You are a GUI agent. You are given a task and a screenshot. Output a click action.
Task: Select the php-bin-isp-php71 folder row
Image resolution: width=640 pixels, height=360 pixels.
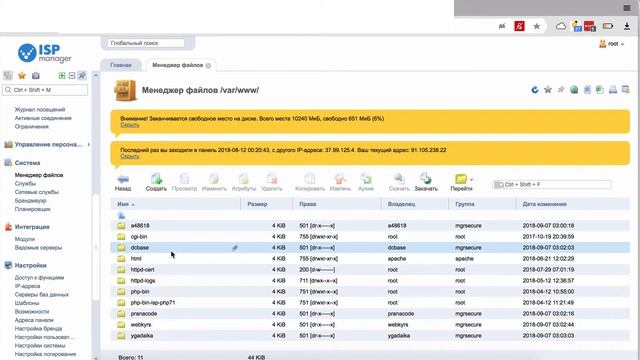(370, 302)
